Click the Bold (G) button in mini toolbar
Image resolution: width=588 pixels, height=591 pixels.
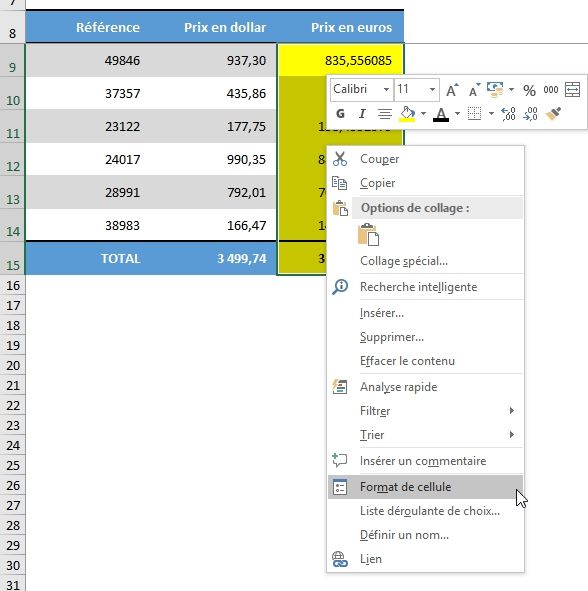pyautogui.click(x=340, y=113)
